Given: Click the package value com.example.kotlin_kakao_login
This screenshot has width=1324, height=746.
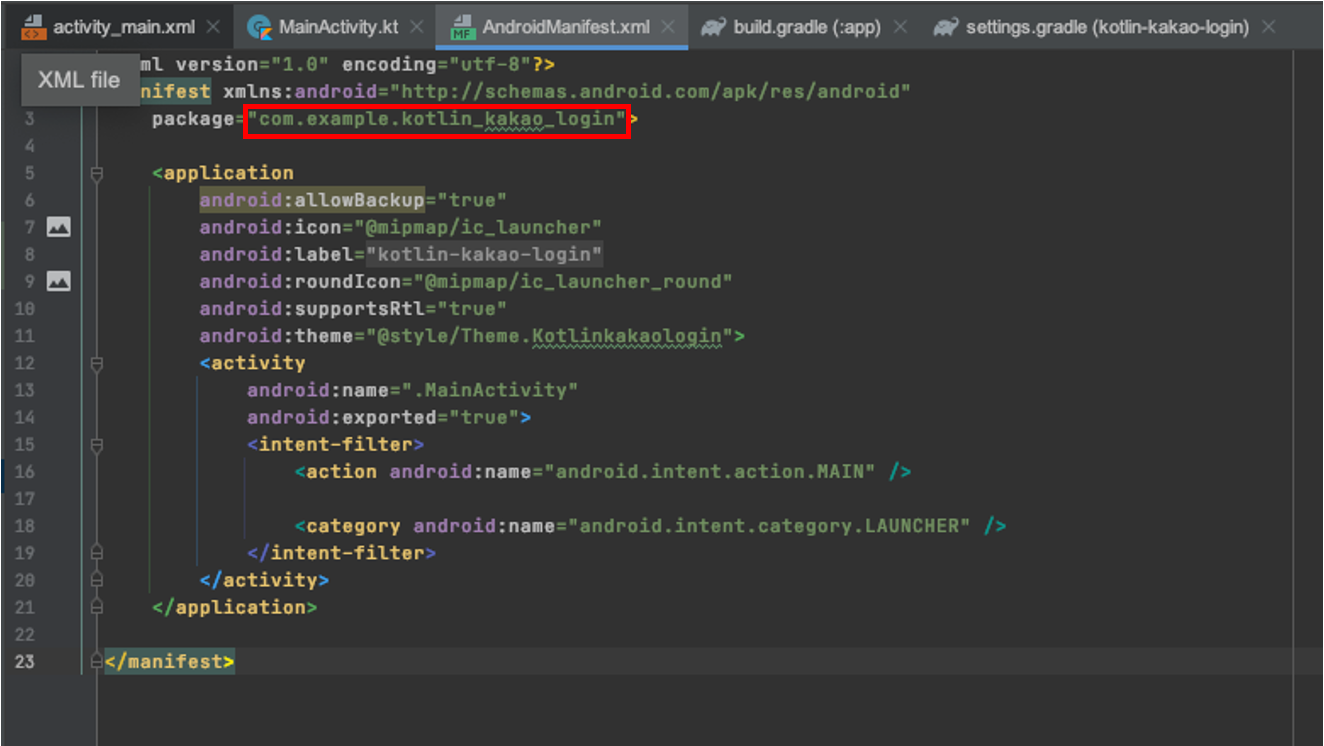Looking at the screenshot, I should (x=437, y=119).
